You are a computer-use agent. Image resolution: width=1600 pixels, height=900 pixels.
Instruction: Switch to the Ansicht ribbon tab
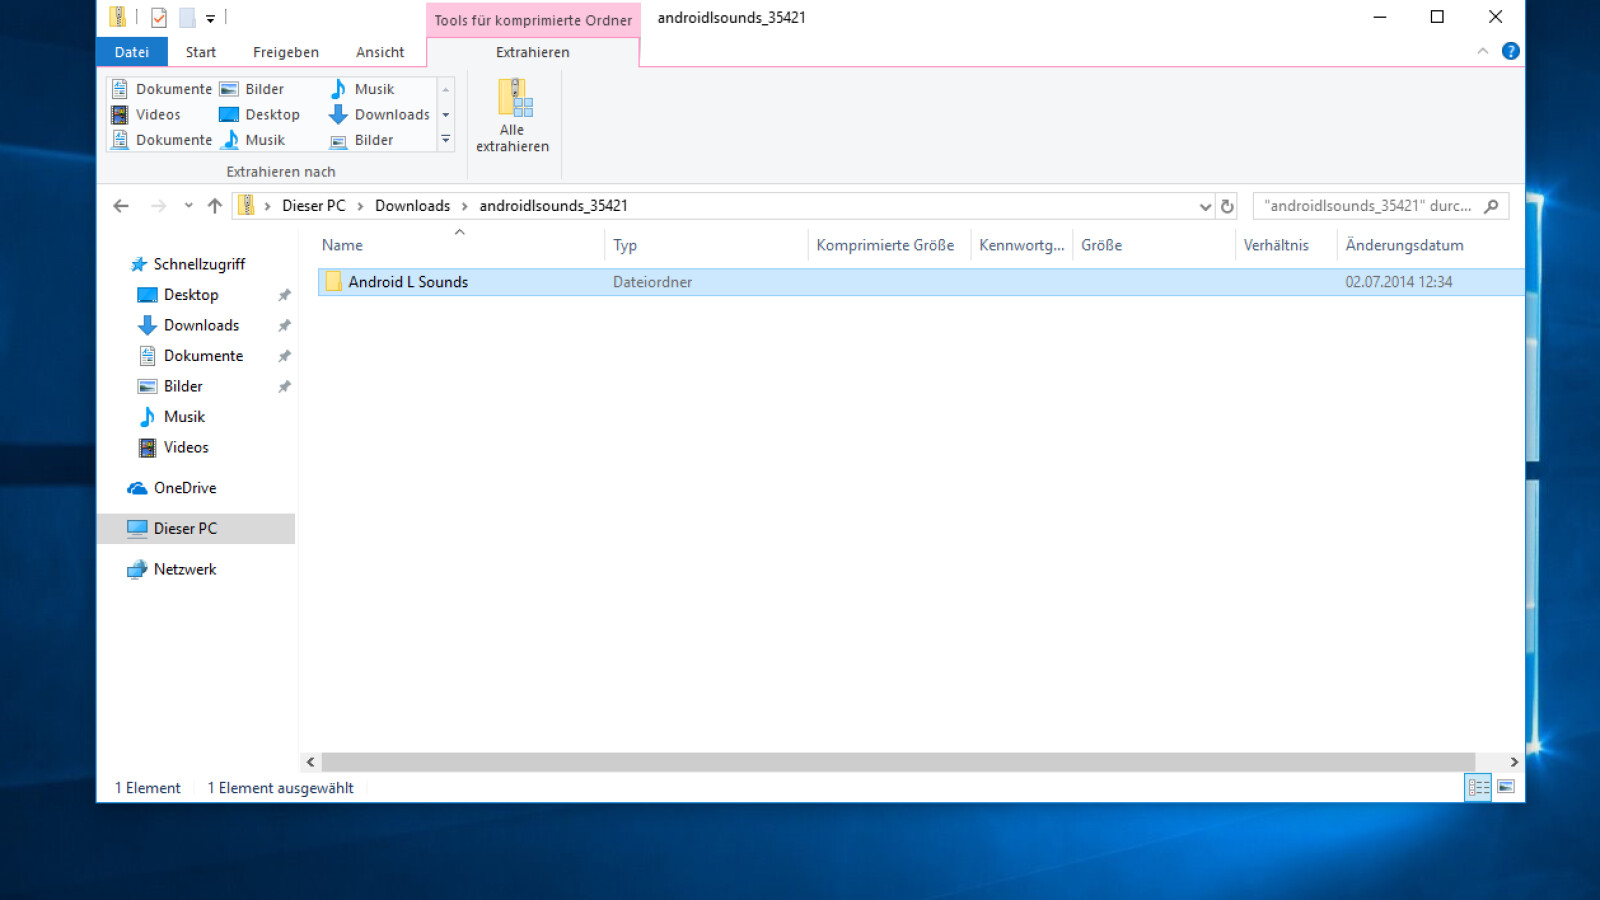(x=380, y=52)
